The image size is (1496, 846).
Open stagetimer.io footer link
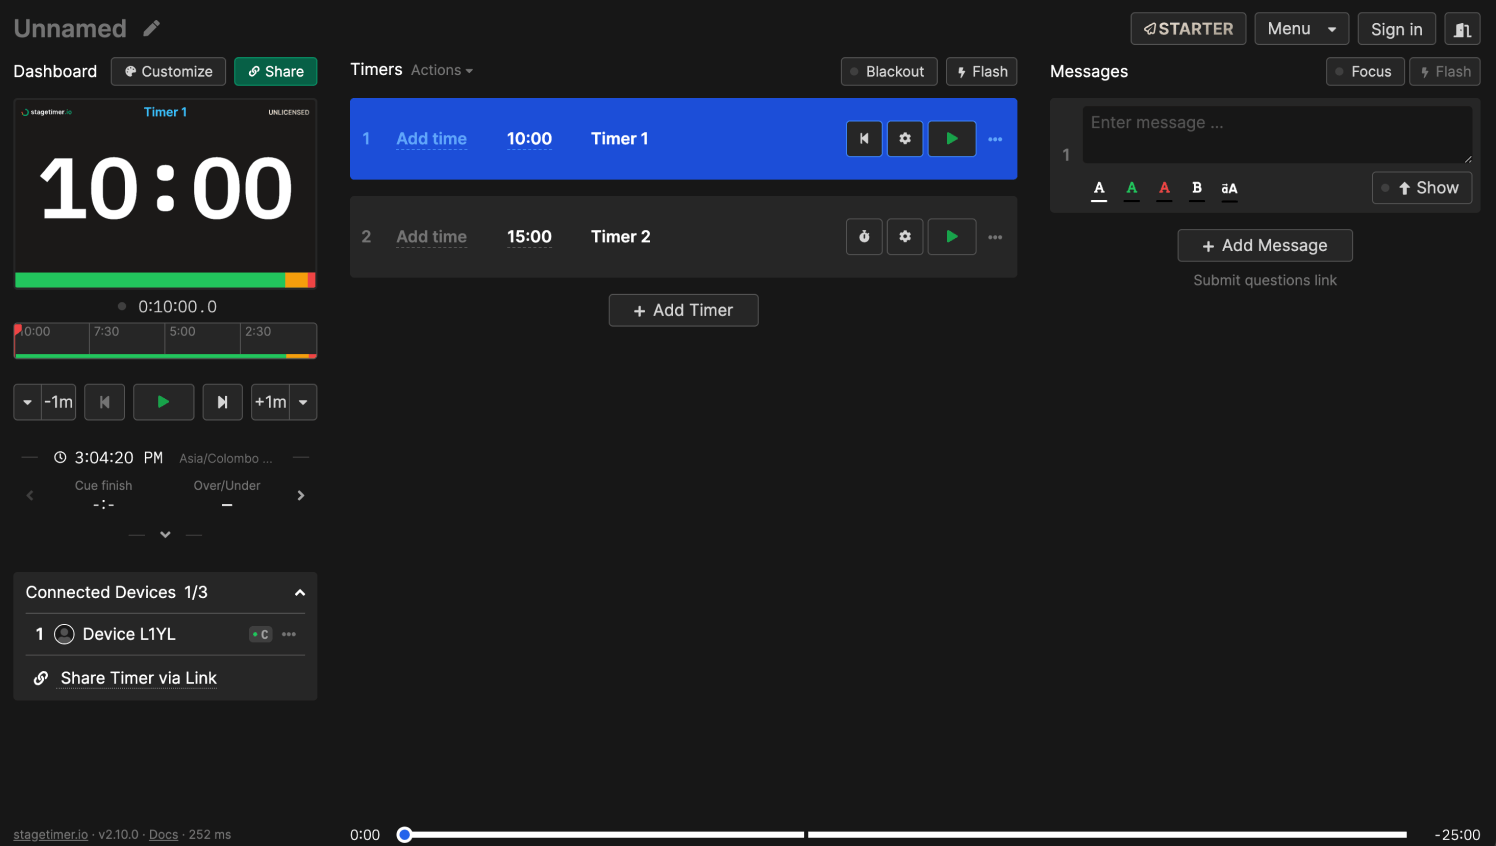[51, 834]
